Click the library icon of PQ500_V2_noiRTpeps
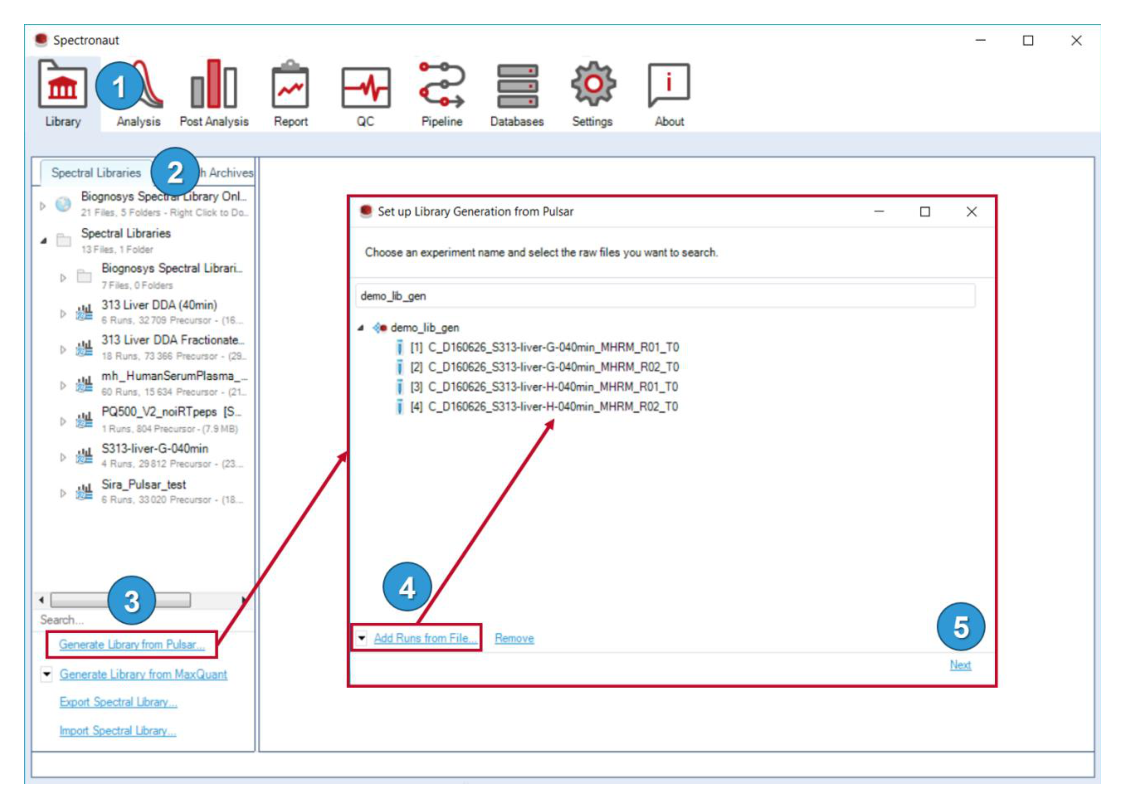 (x=84, y=420)
